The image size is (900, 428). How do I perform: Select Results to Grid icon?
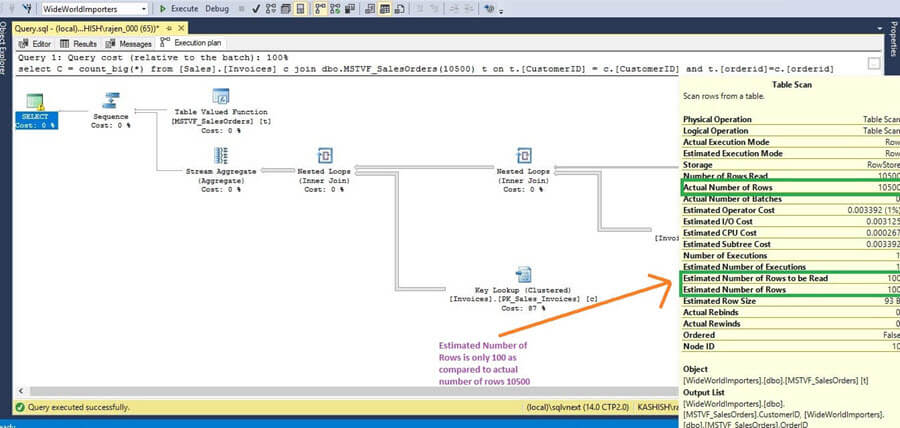(385, 9)
